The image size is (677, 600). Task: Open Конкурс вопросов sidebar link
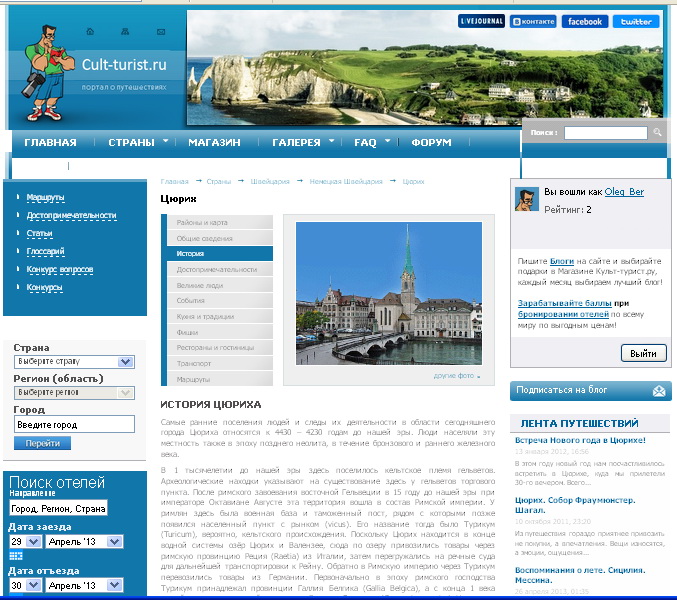pyautogui.click(x=60, y=269)
